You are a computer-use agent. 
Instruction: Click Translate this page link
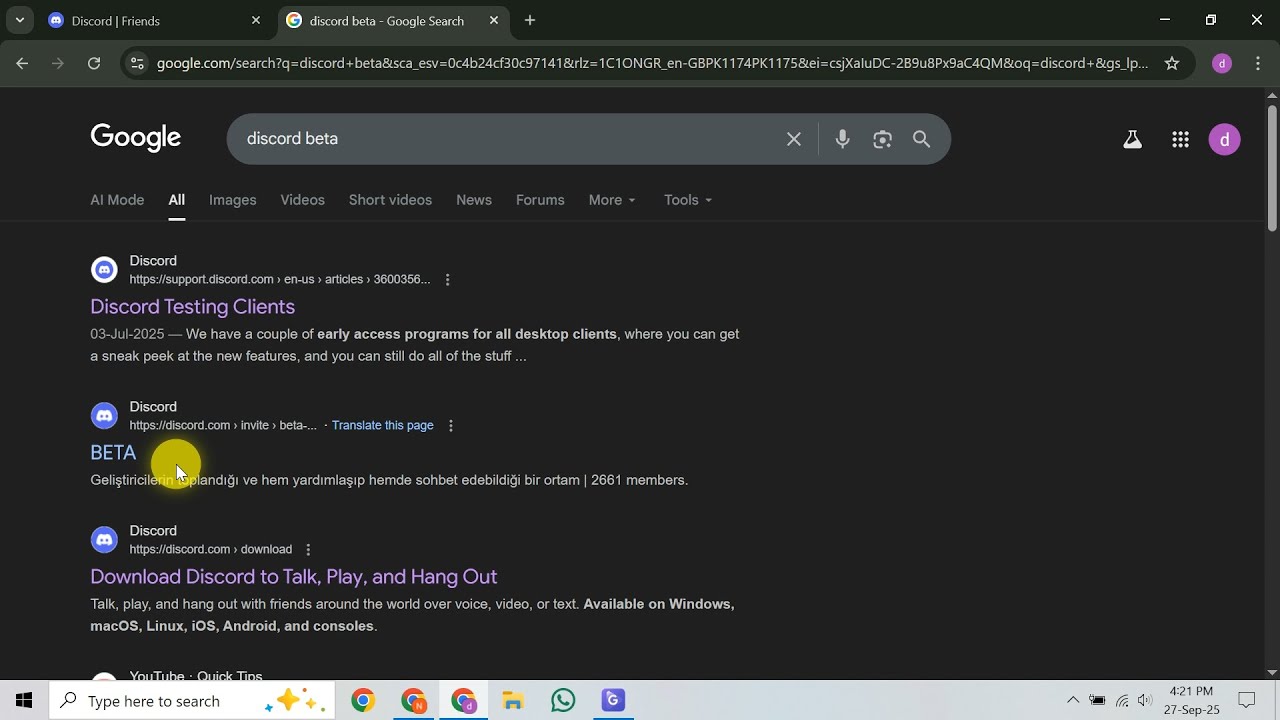point(382,425)
